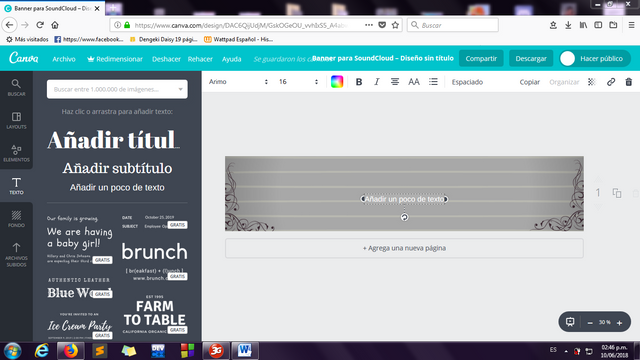This screenshot has width=640, height=360.
Task: Open Sublime Text from taskbar
Action: click(99, 351)
